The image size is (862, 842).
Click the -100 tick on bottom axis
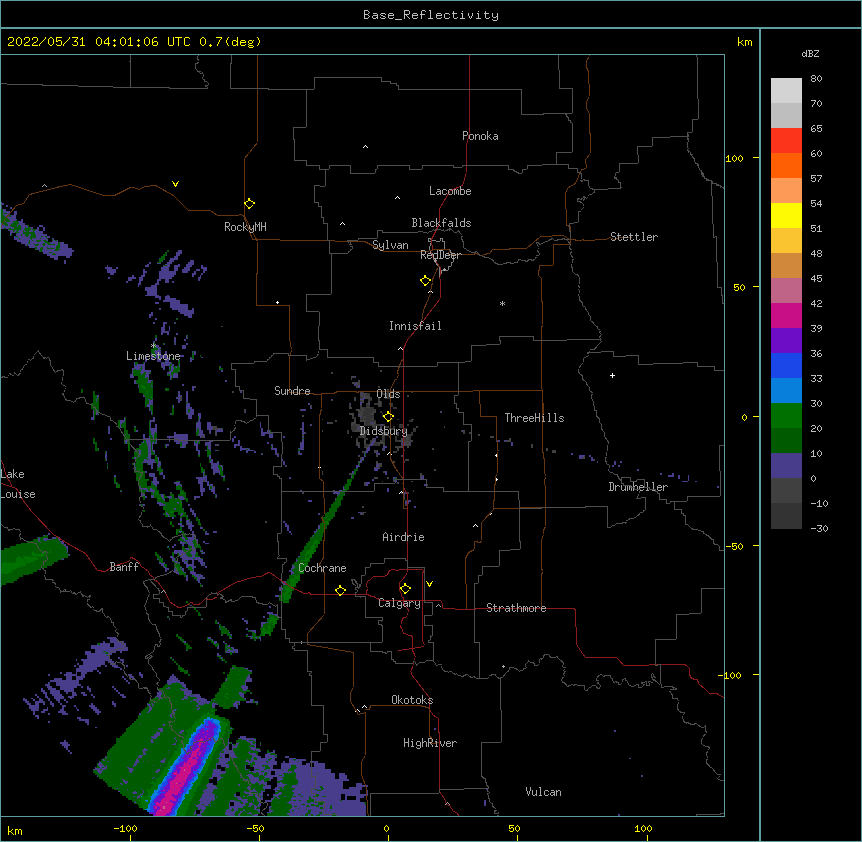click(x=126, y=828)
